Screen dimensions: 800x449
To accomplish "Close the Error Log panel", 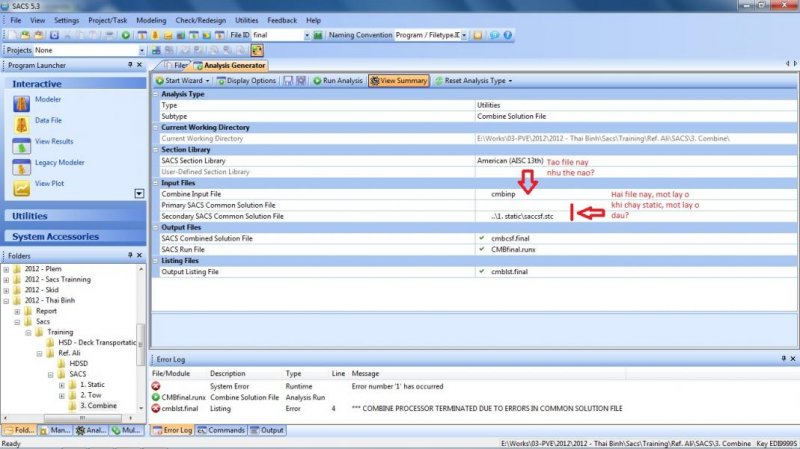I will coord(793,359).
